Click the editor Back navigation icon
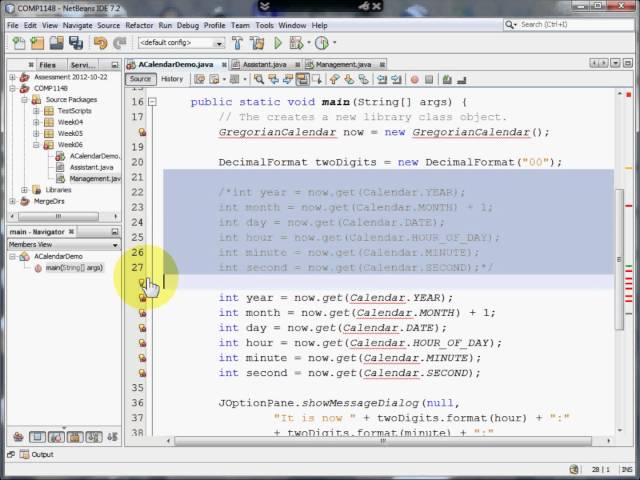This screenshot has height=480, width=640. (x=214, y=79)
